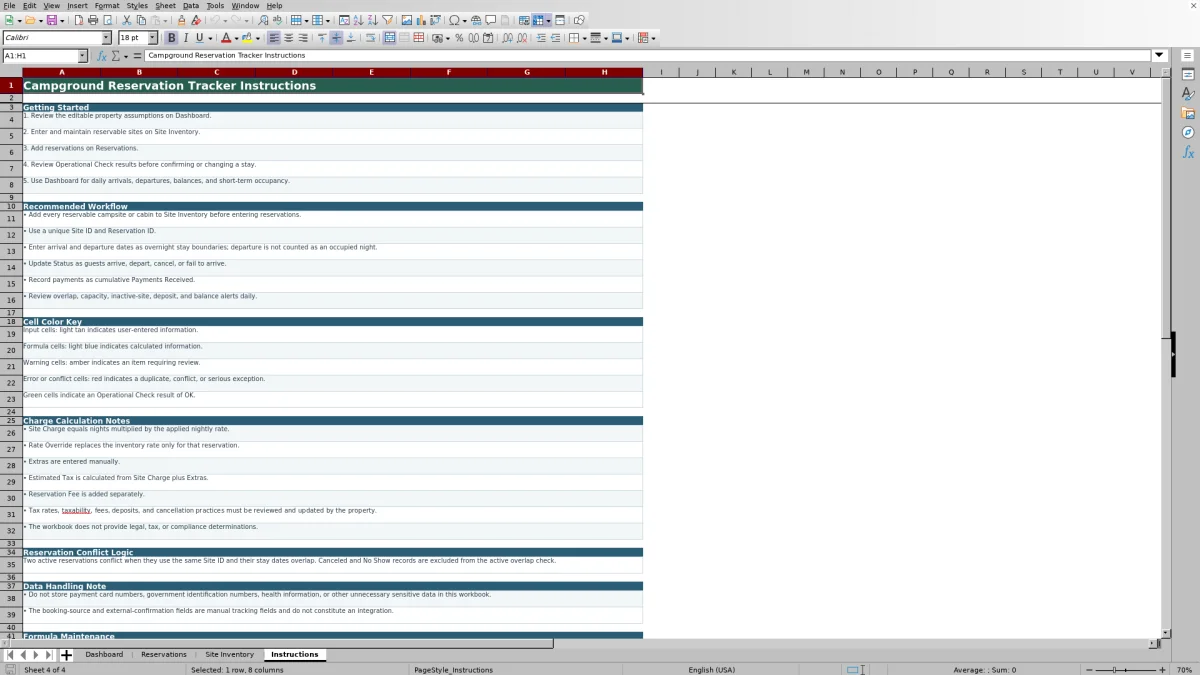Click the Insert Special Character omega icon
Viewport: 1200px width, 675px height.
pos(454,20)
